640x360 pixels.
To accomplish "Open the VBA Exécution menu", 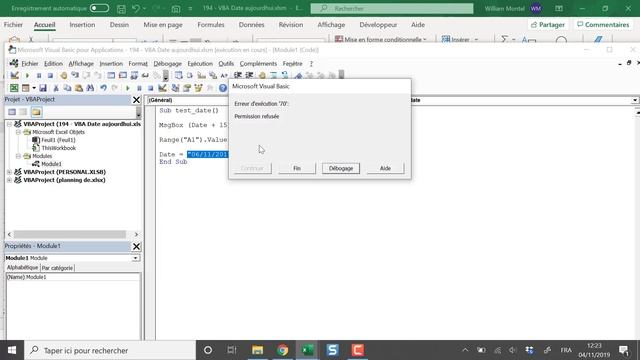I will point(200,64).
